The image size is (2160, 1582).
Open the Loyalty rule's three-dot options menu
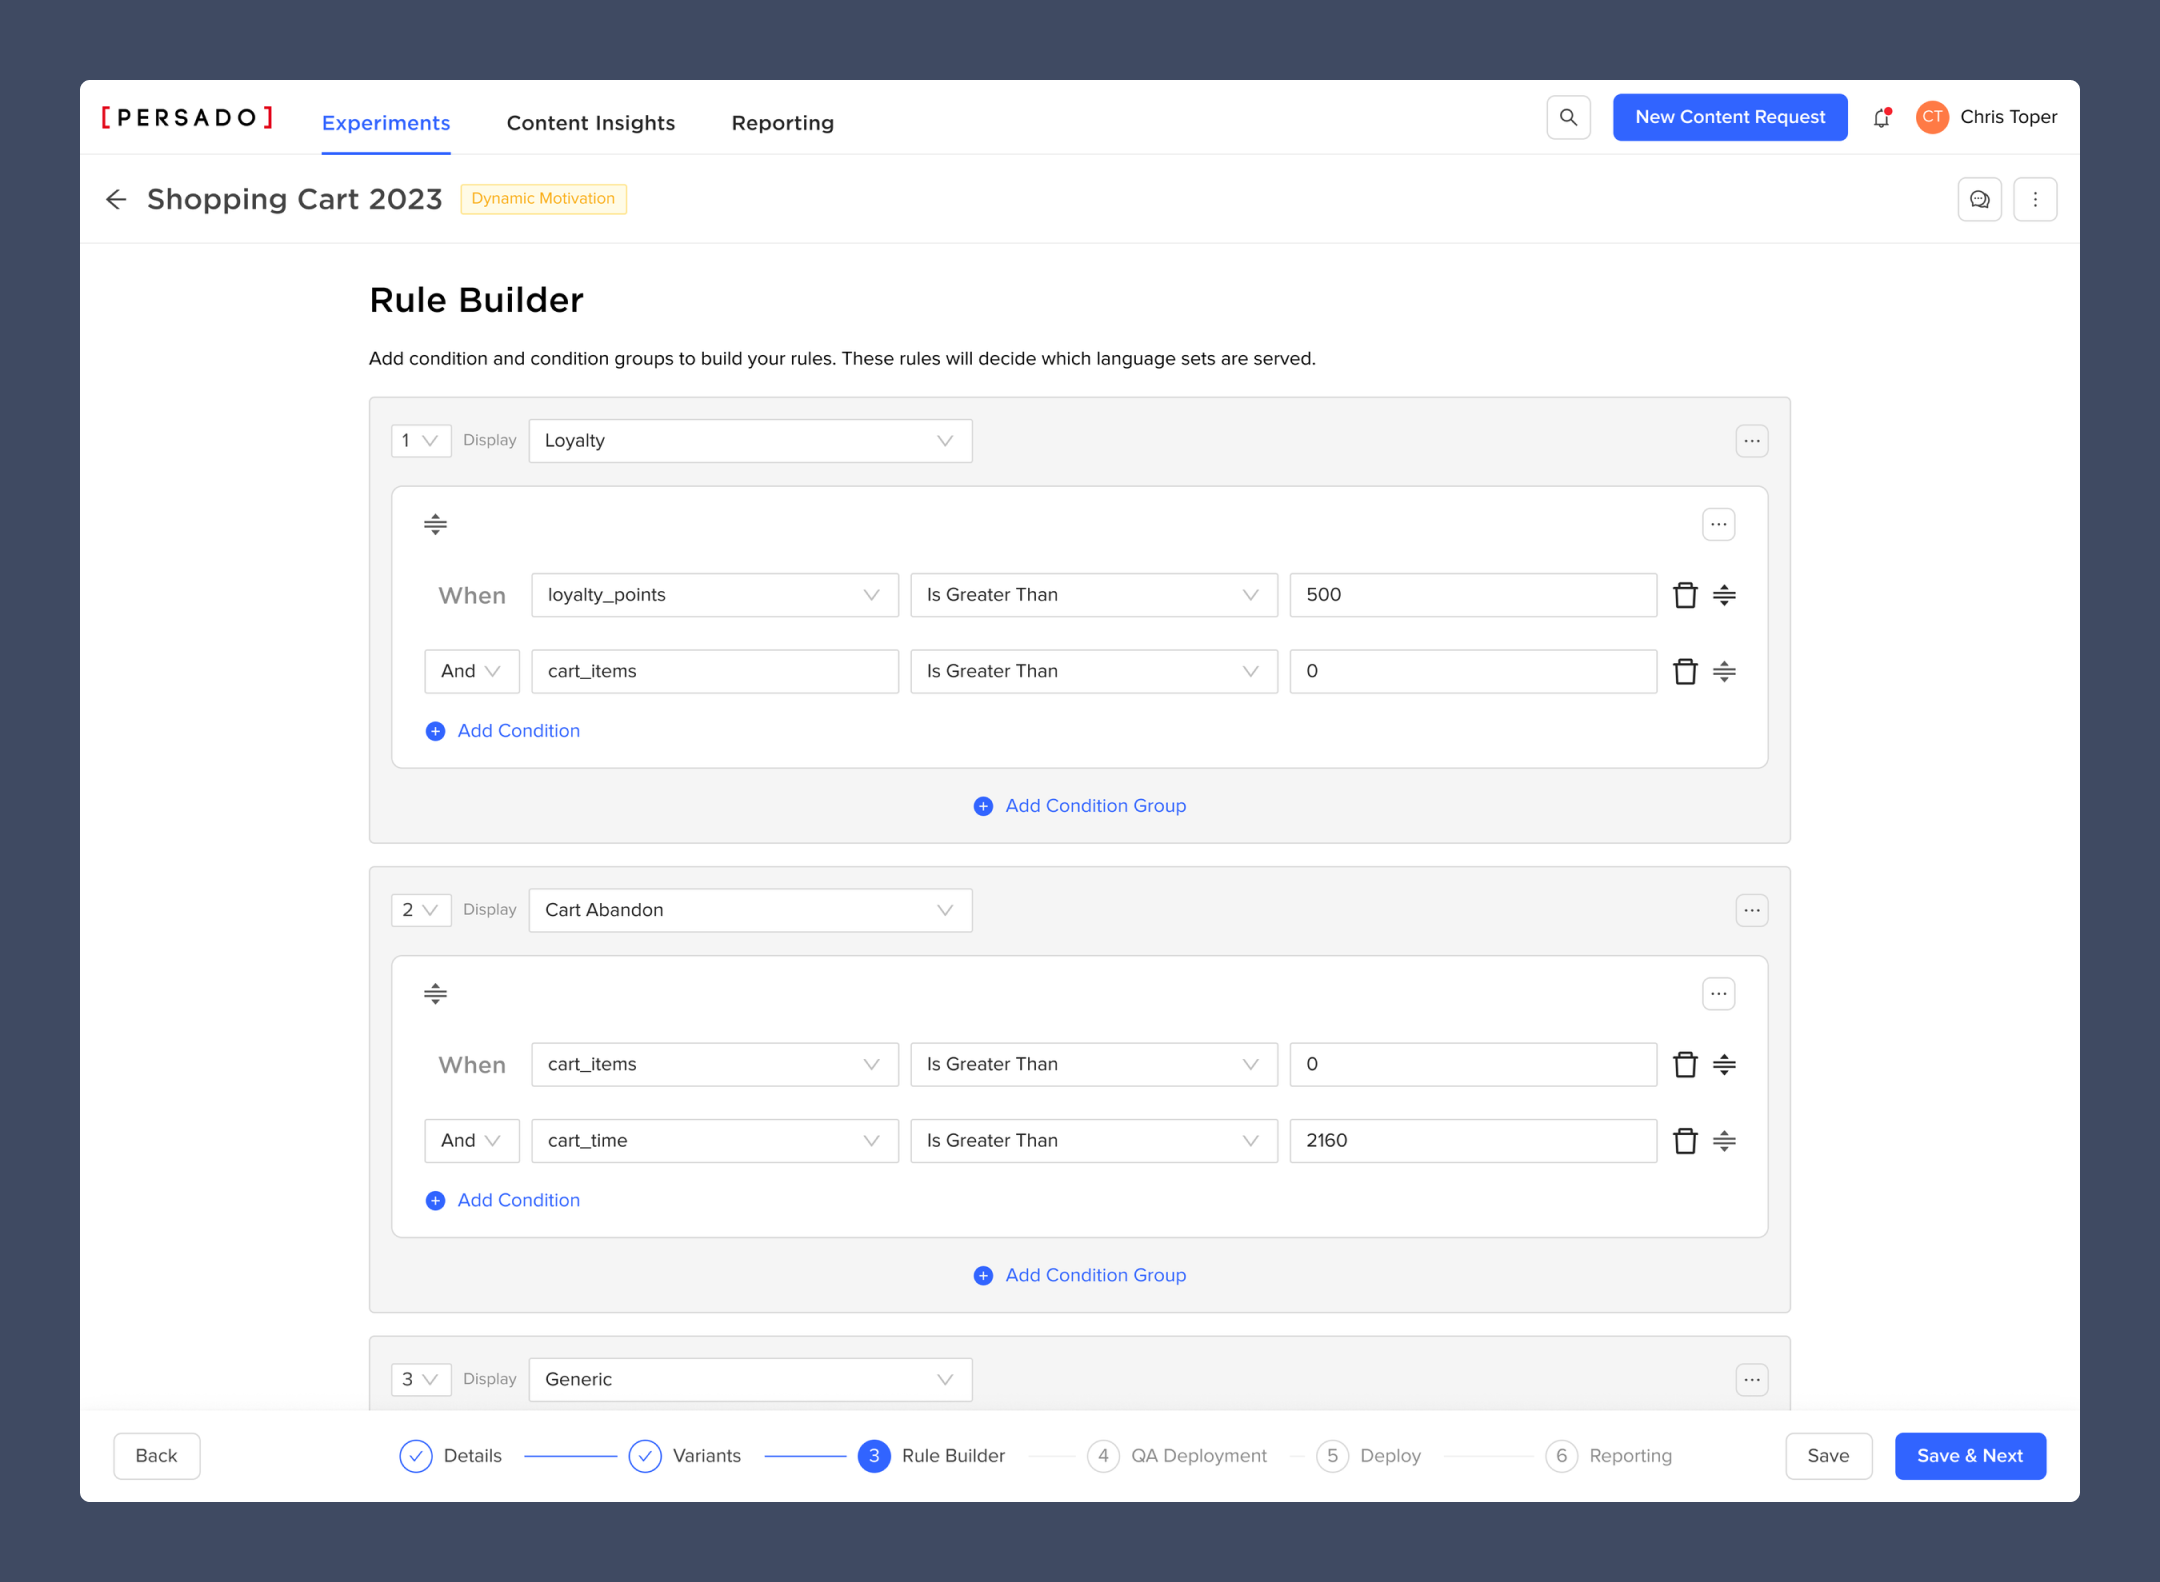coord(1751,441)
